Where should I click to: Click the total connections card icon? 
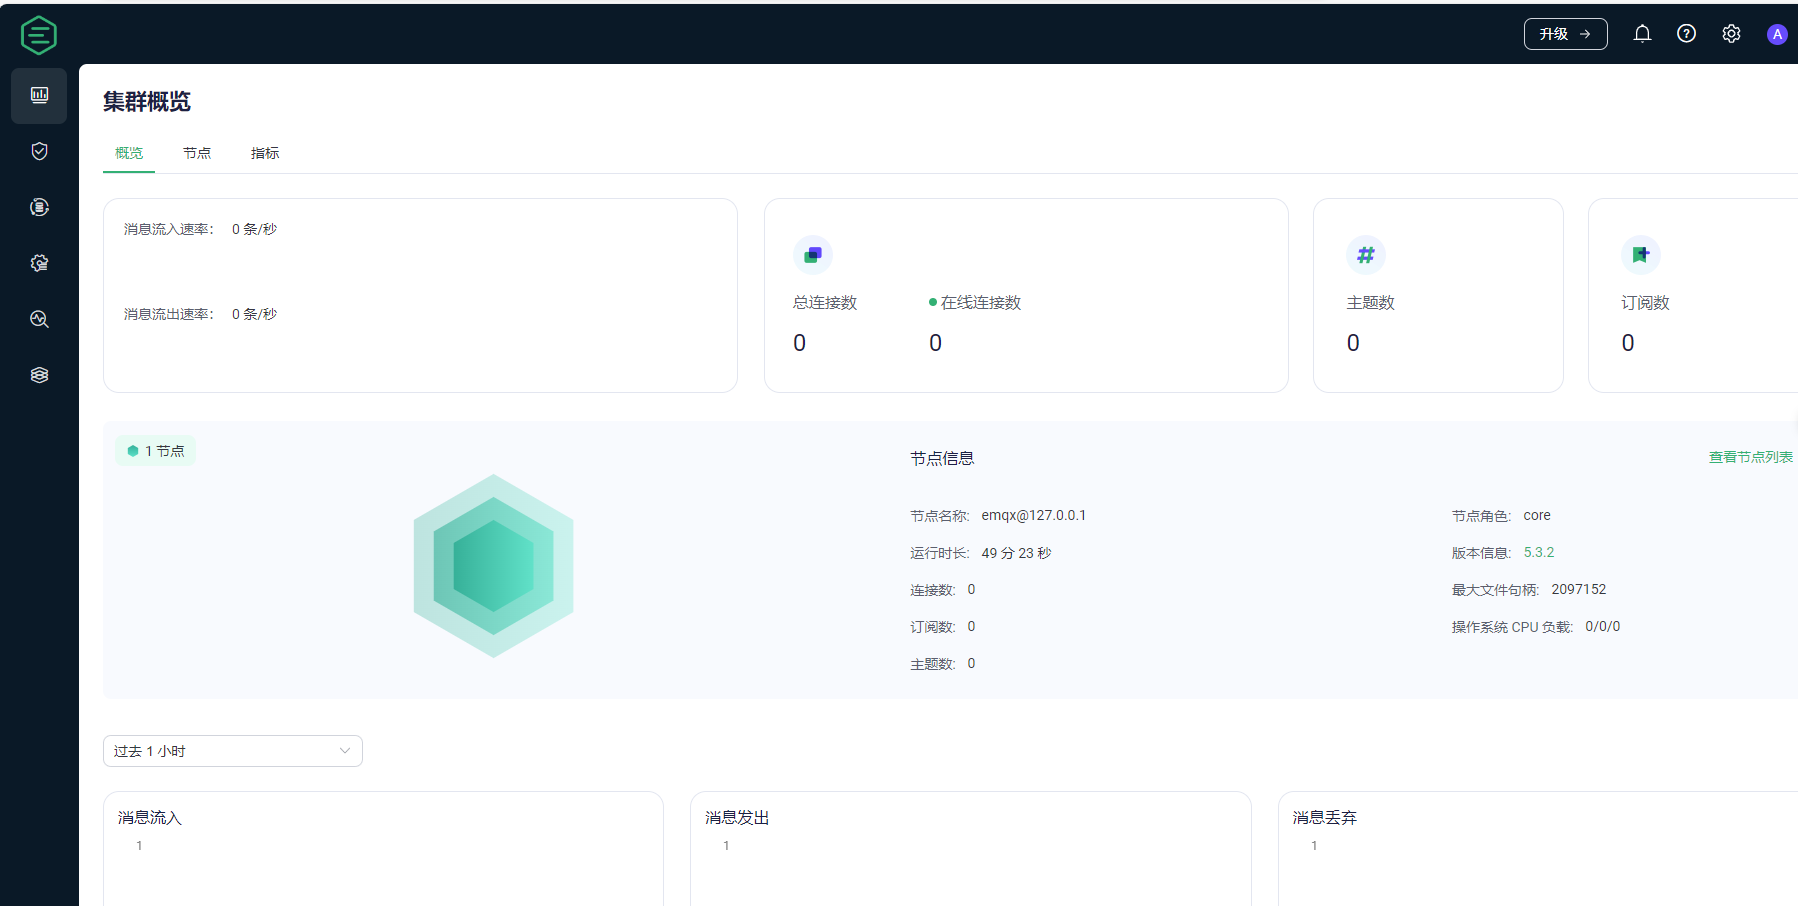[x=813, y=255]
